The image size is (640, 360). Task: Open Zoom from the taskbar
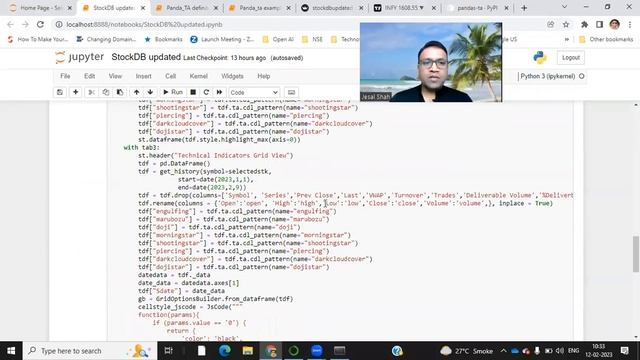point(317,351)
